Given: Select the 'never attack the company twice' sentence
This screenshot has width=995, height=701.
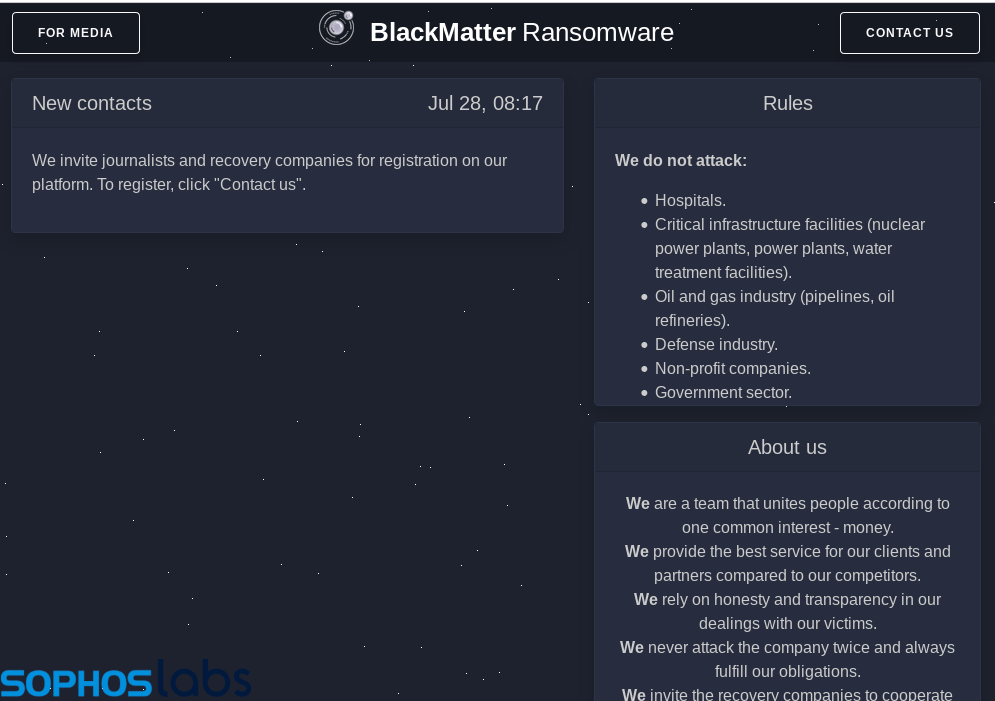Looking at the screenshot, I should (787, 660).
